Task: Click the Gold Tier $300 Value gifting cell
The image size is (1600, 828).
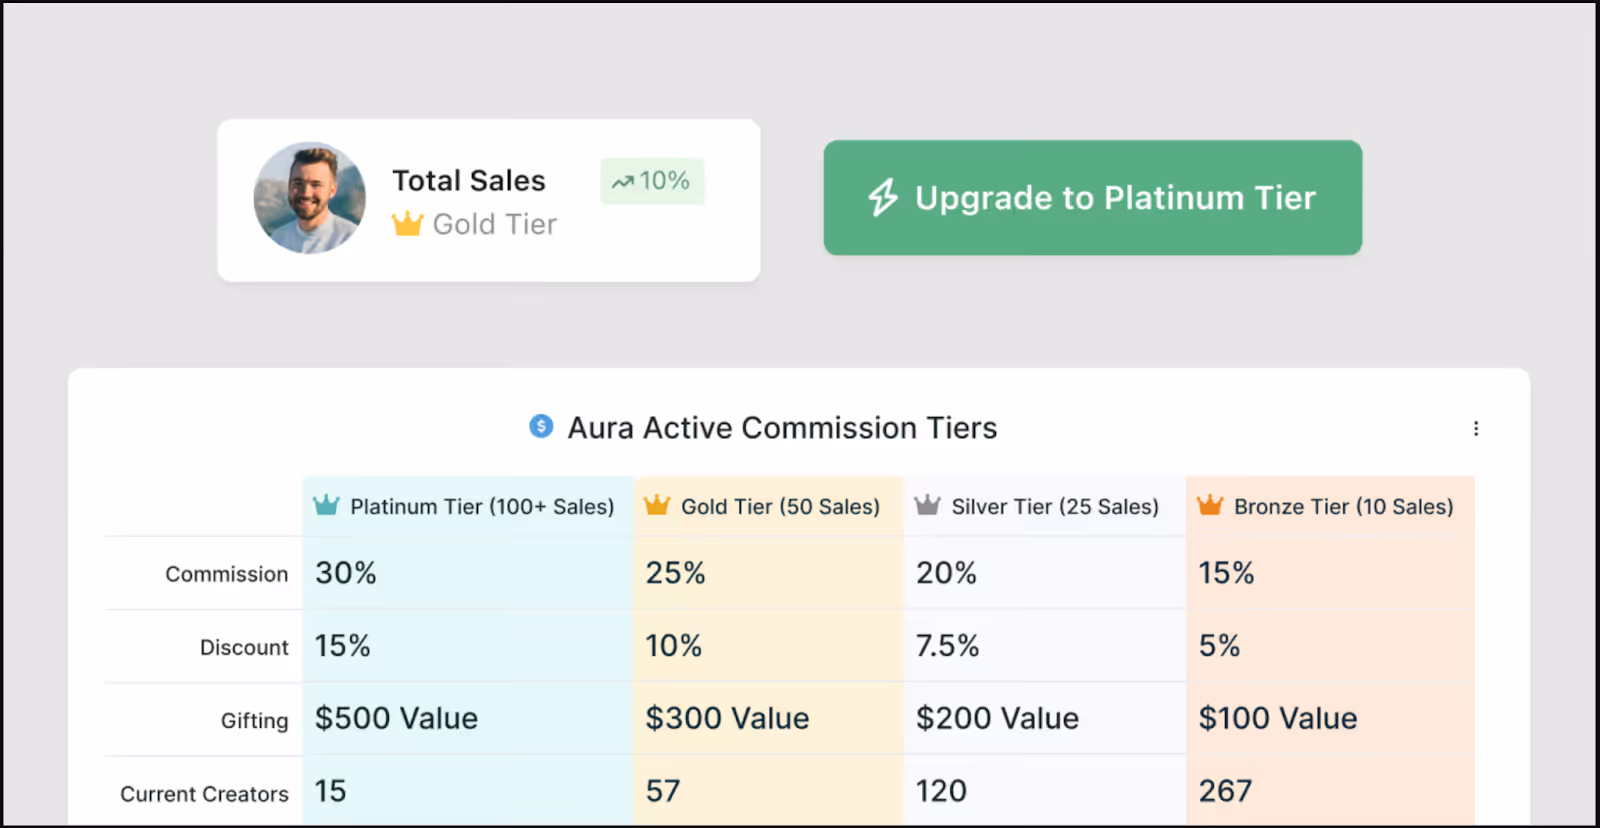Action: pyautogui.click(x=727, y=718)
